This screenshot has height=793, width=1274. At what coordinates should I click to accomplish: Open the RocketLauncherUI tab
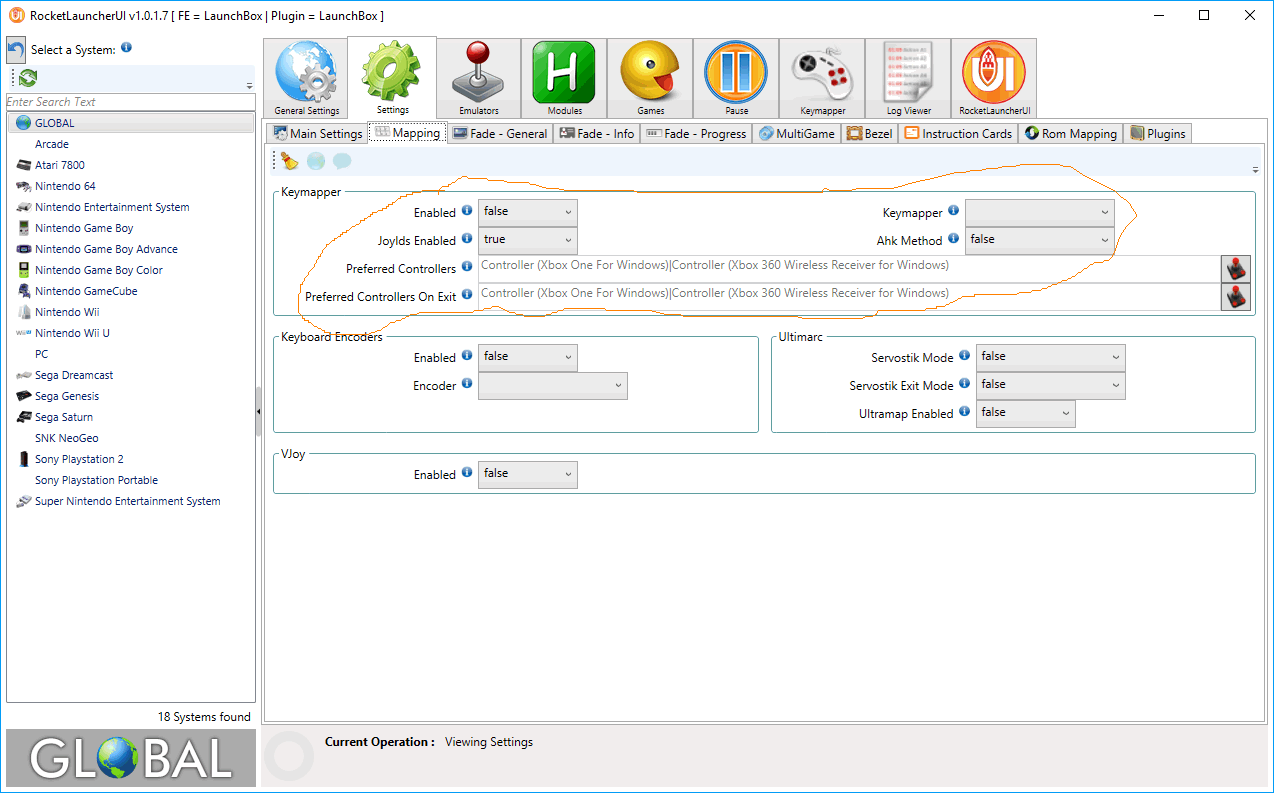coord(995,78)
